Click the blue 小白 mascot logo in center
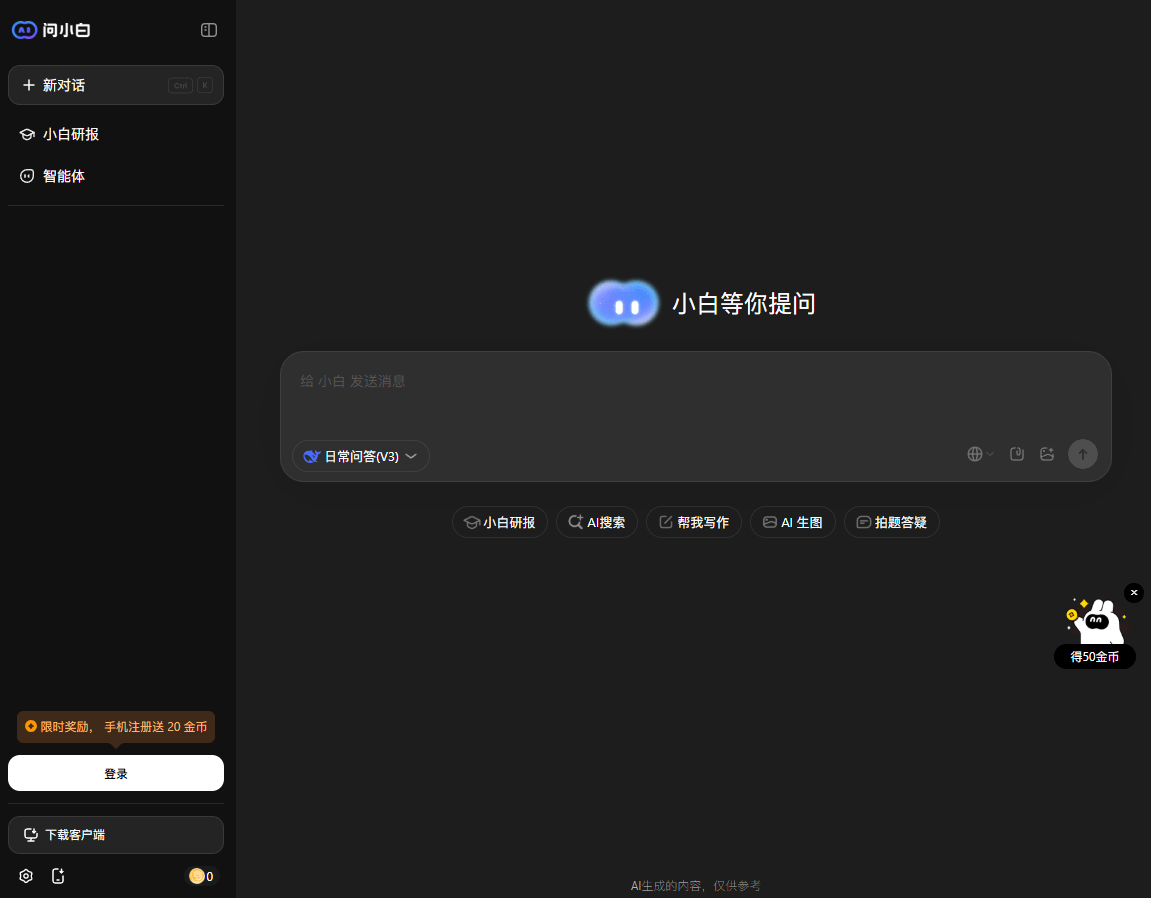1151x898 pixels. click(x=624, y=303)
